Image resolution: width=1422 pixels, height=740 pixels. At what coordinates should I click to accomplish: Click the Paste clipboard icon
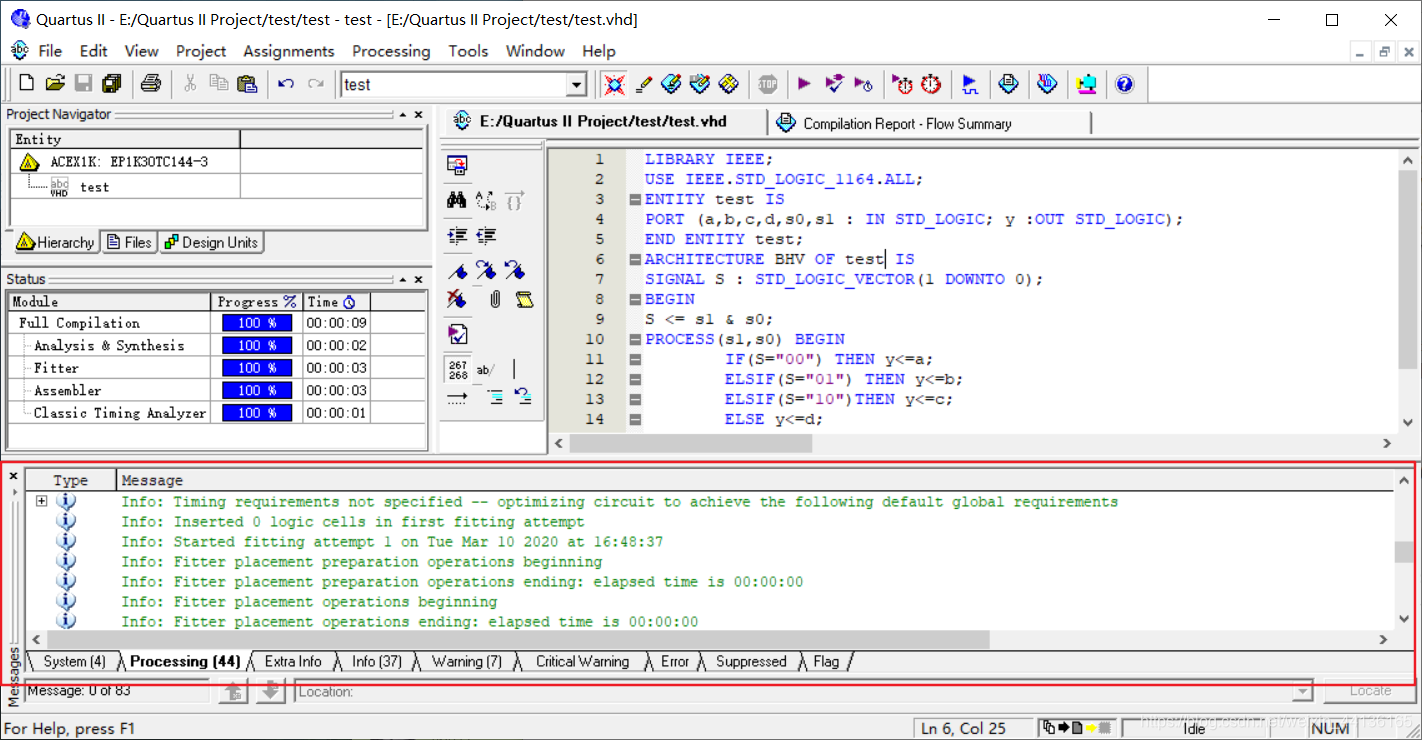coord(247,84)
